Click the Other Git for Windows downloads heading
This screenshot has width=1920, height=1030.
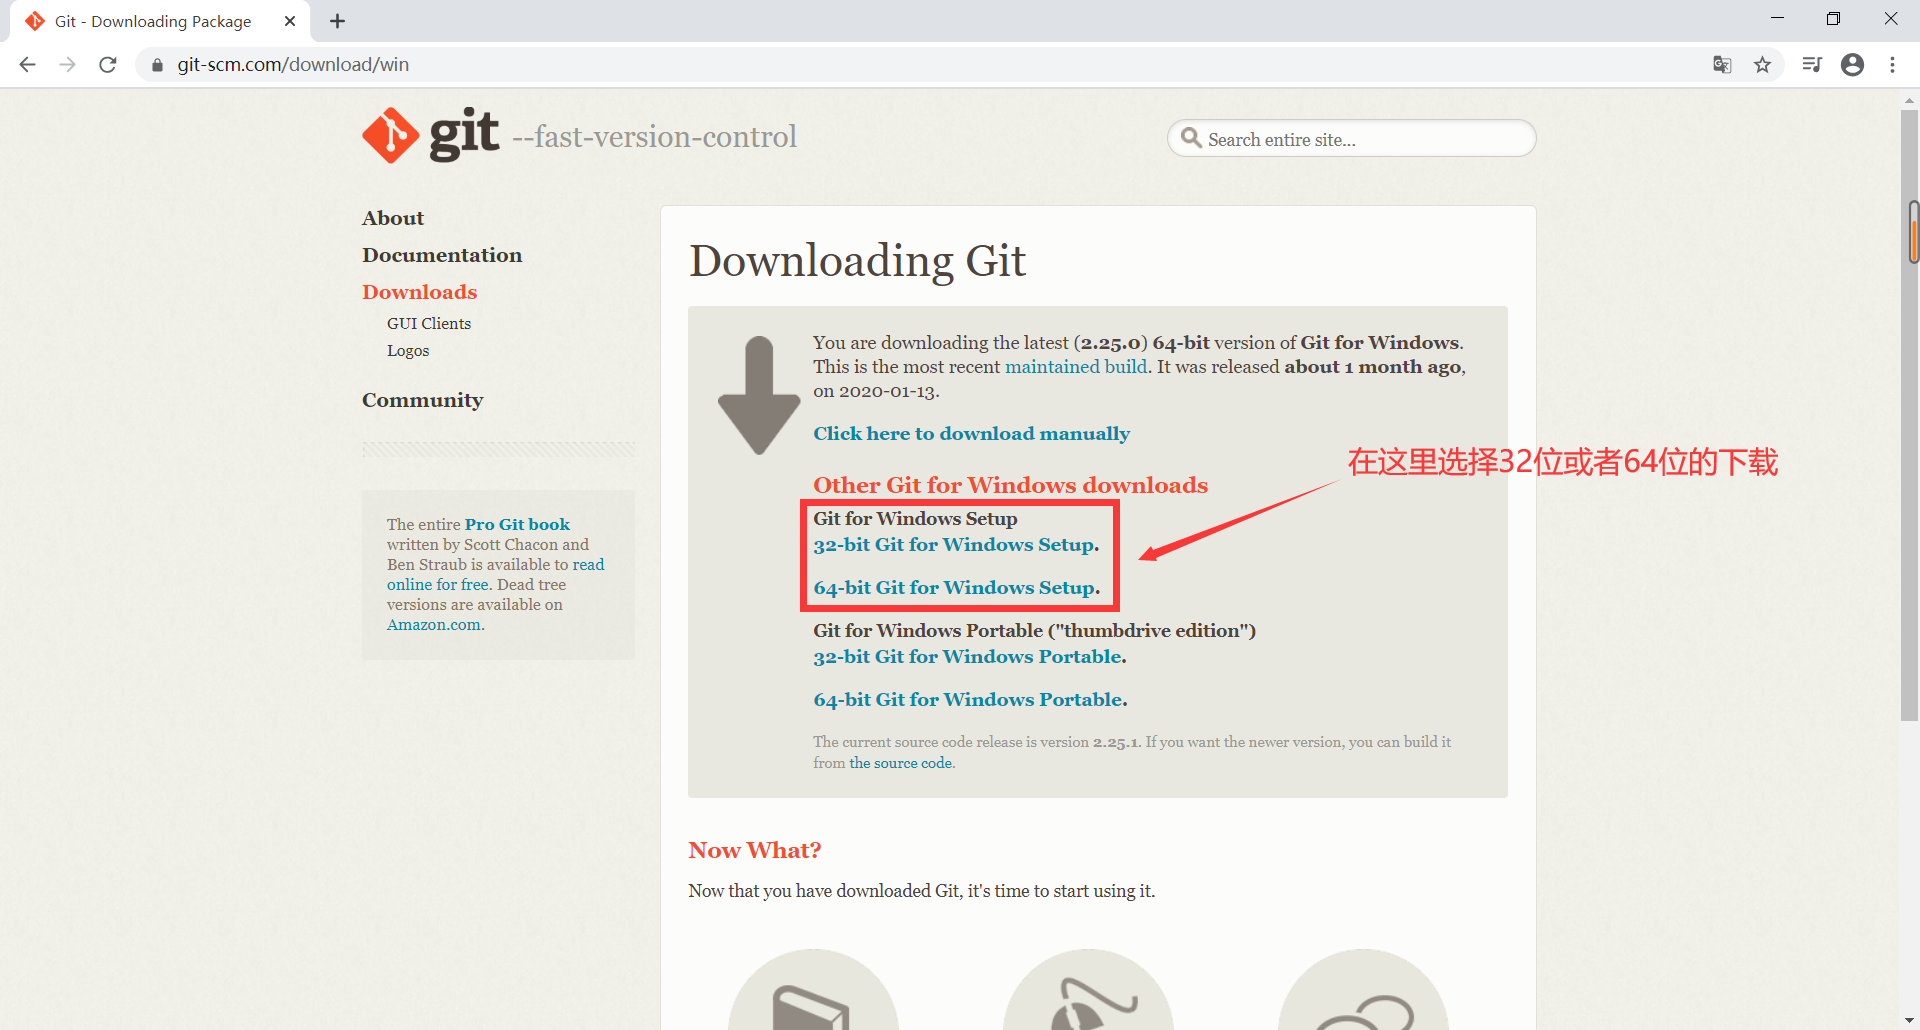(1010, 485)
